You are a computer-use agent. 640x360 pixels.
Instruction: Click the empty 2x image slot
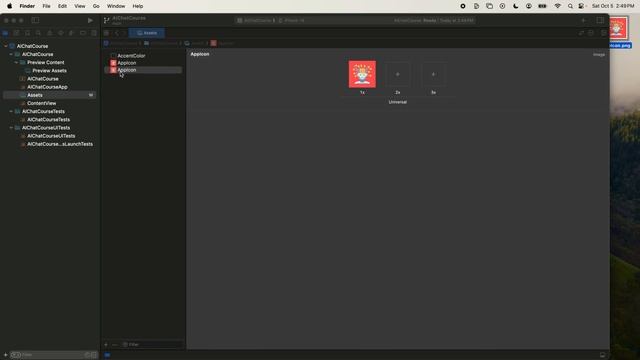click(398, 74)
